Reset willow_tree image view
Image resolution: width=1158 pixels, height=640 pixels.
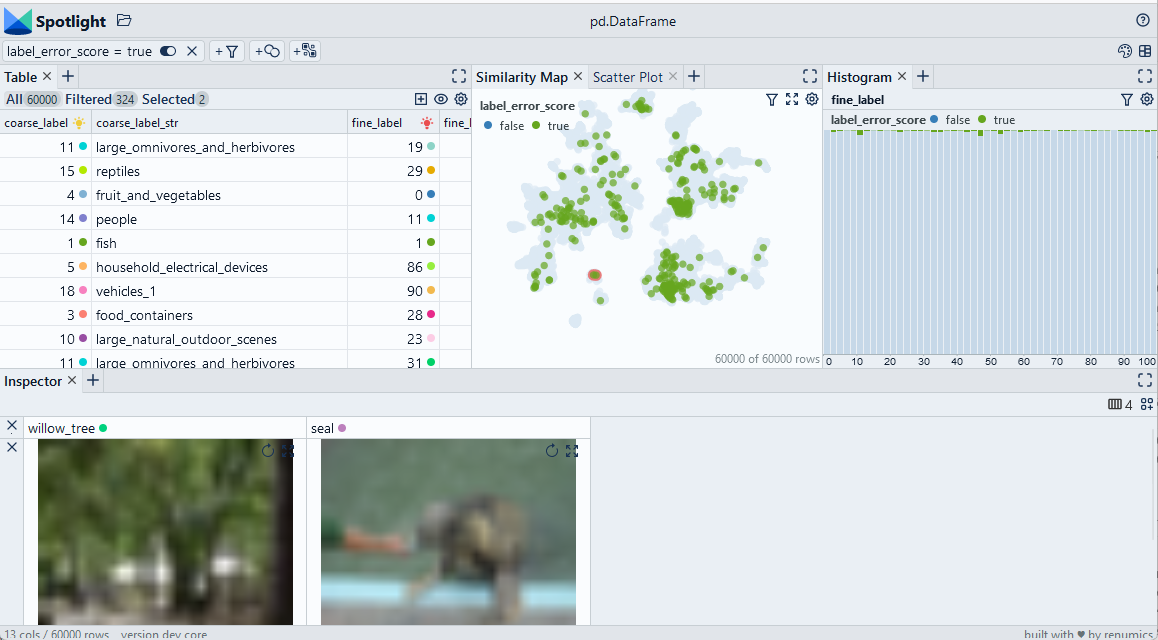267,450
